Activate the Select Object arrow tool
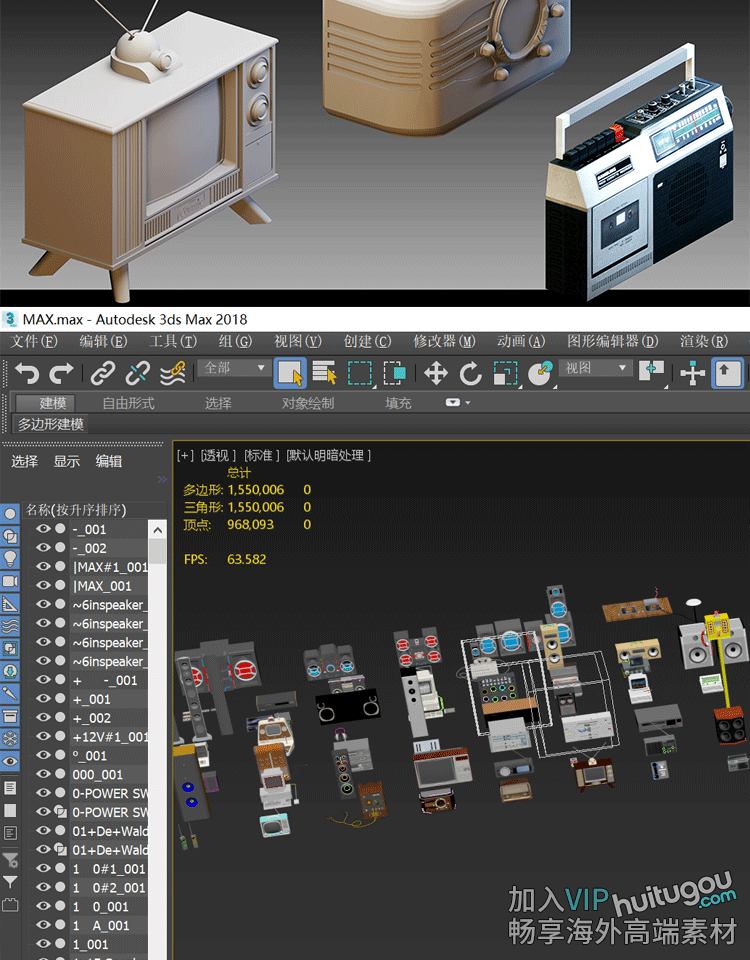This screenshot has width=750, height=960. tap(290, 374)
